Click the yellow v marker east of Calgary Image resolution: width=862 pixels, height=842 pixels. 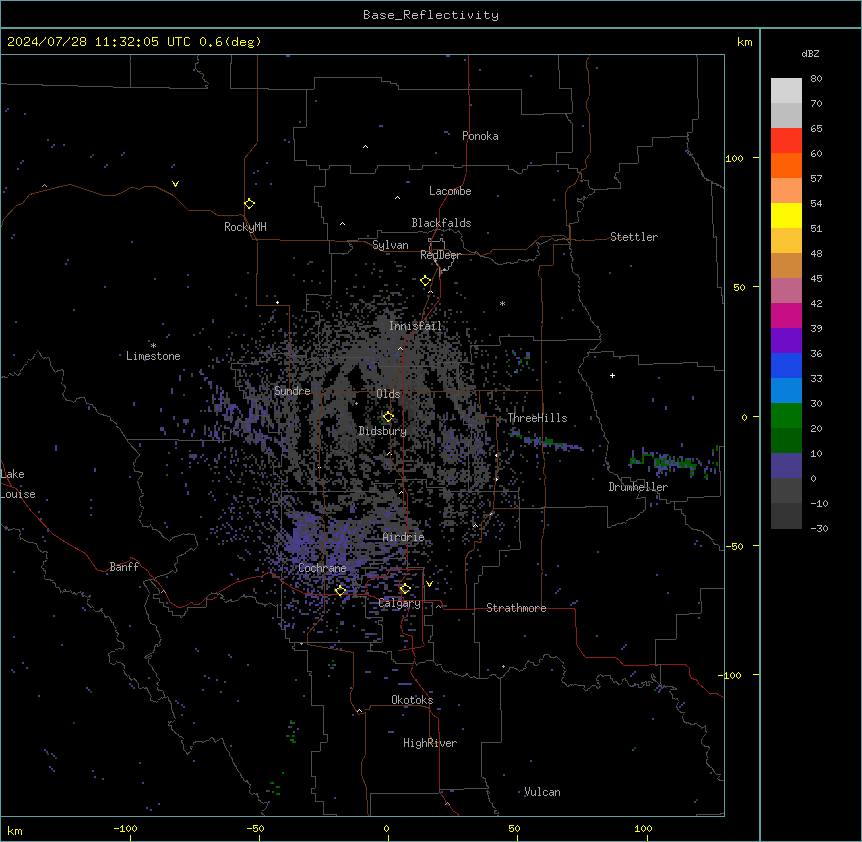429,584
